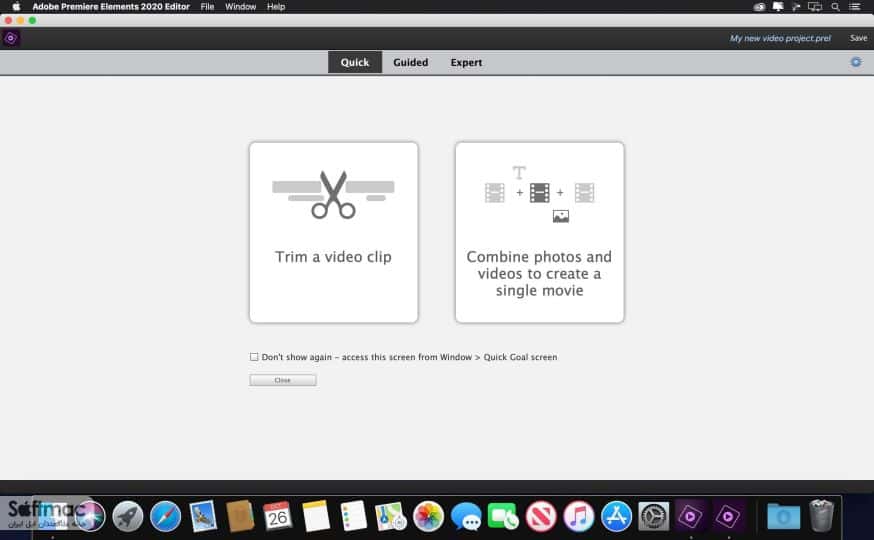Viewport: 874px width, 540px height.
Task: Choose Combine photos and videos card
Action: [540, 232]
